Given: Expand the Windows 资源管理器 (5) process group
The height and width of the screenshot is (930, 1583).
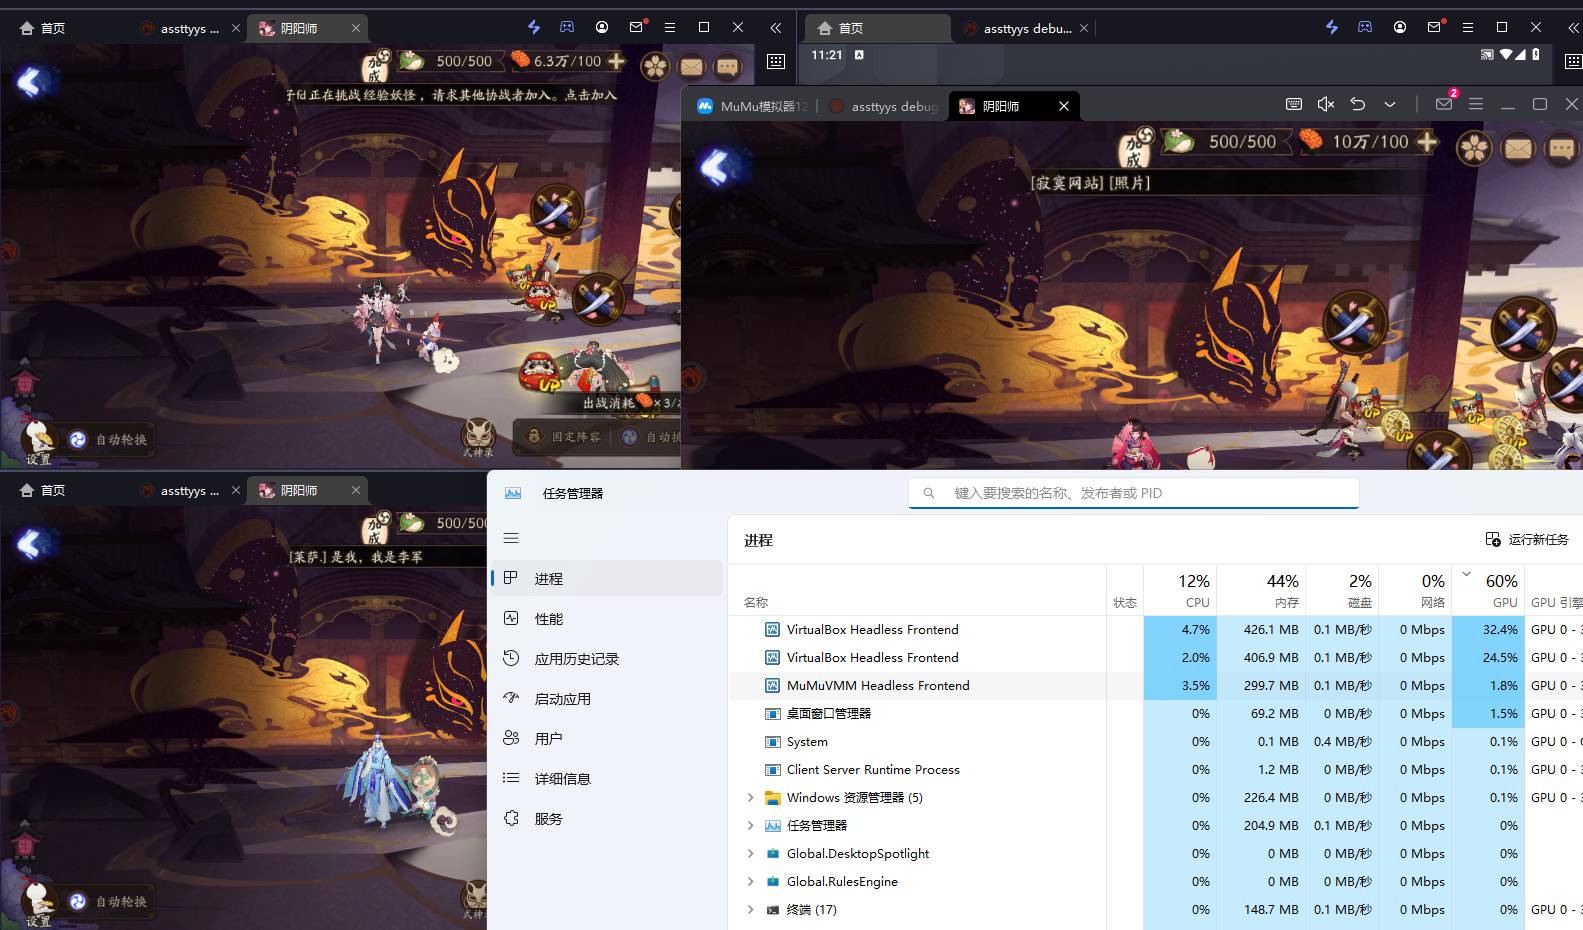Looking at the screenshot, I should [x=750, y=798].
